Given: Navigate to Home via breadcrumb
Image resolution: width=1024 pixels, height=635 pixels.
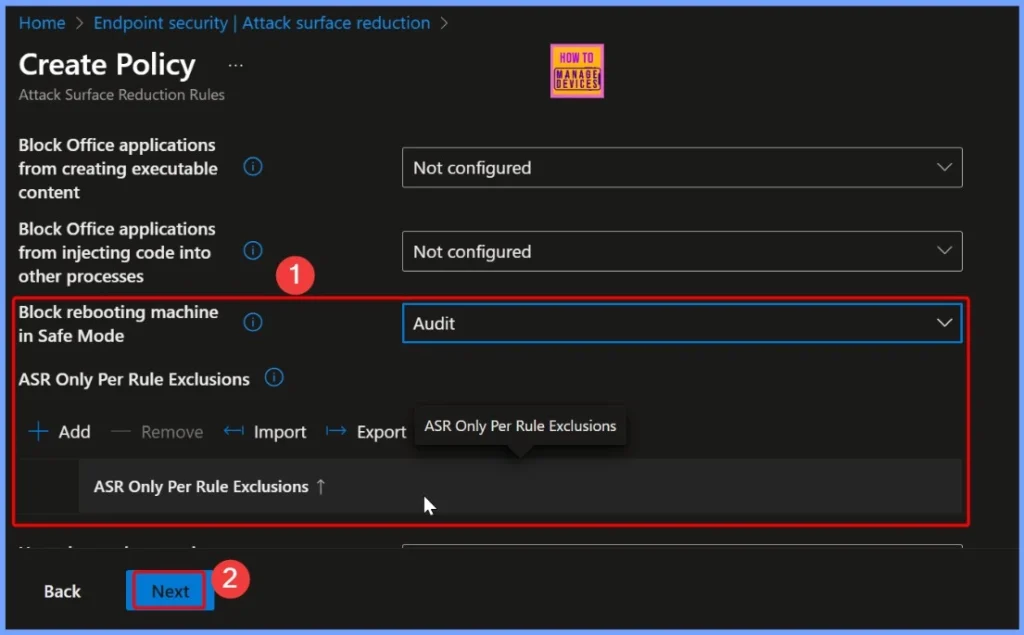Looking at the screenshot, I should click(42, 22).
